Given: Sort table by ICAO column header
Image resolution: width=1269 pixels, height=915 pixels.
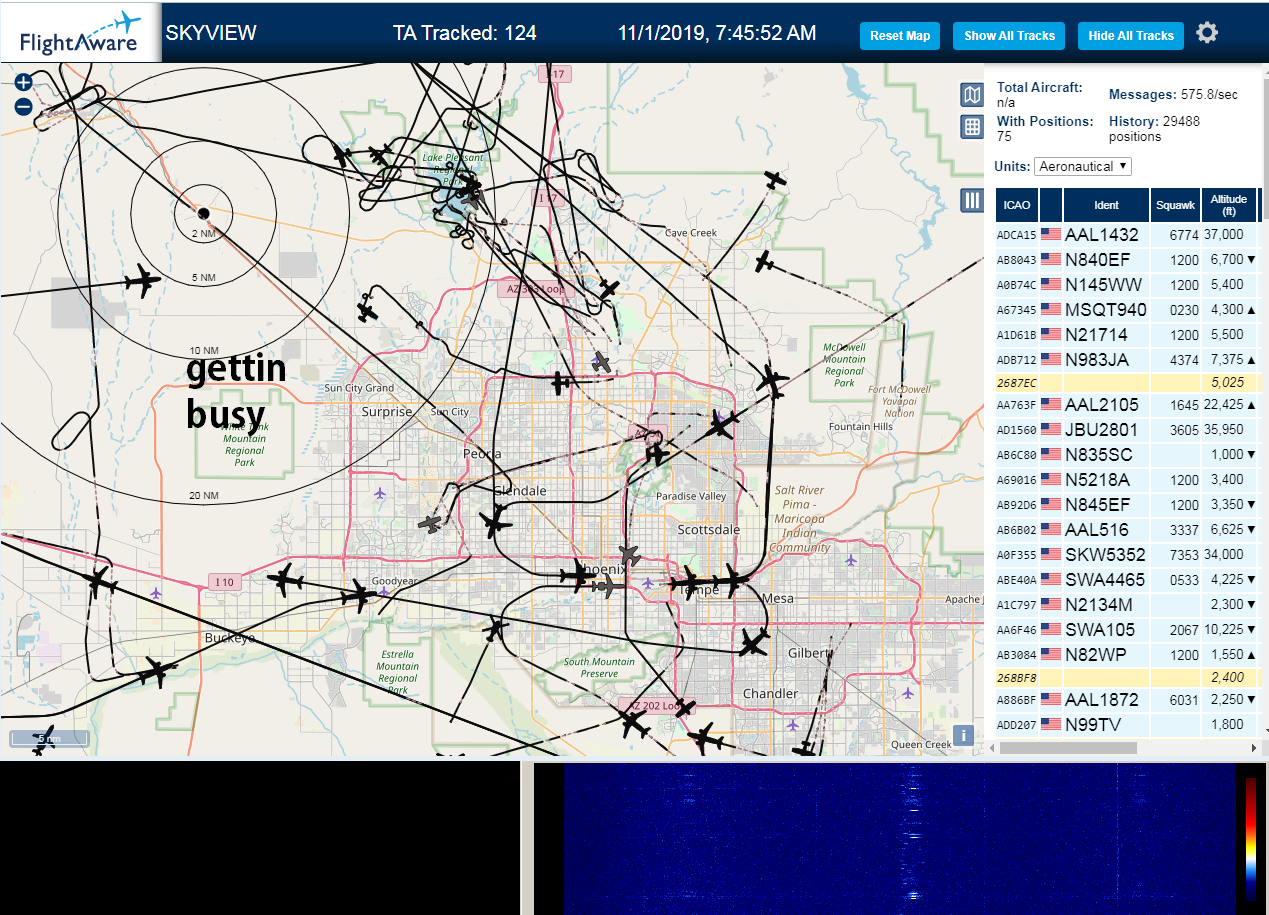Looking at the screenshot, I should [x=1017, y=204].
